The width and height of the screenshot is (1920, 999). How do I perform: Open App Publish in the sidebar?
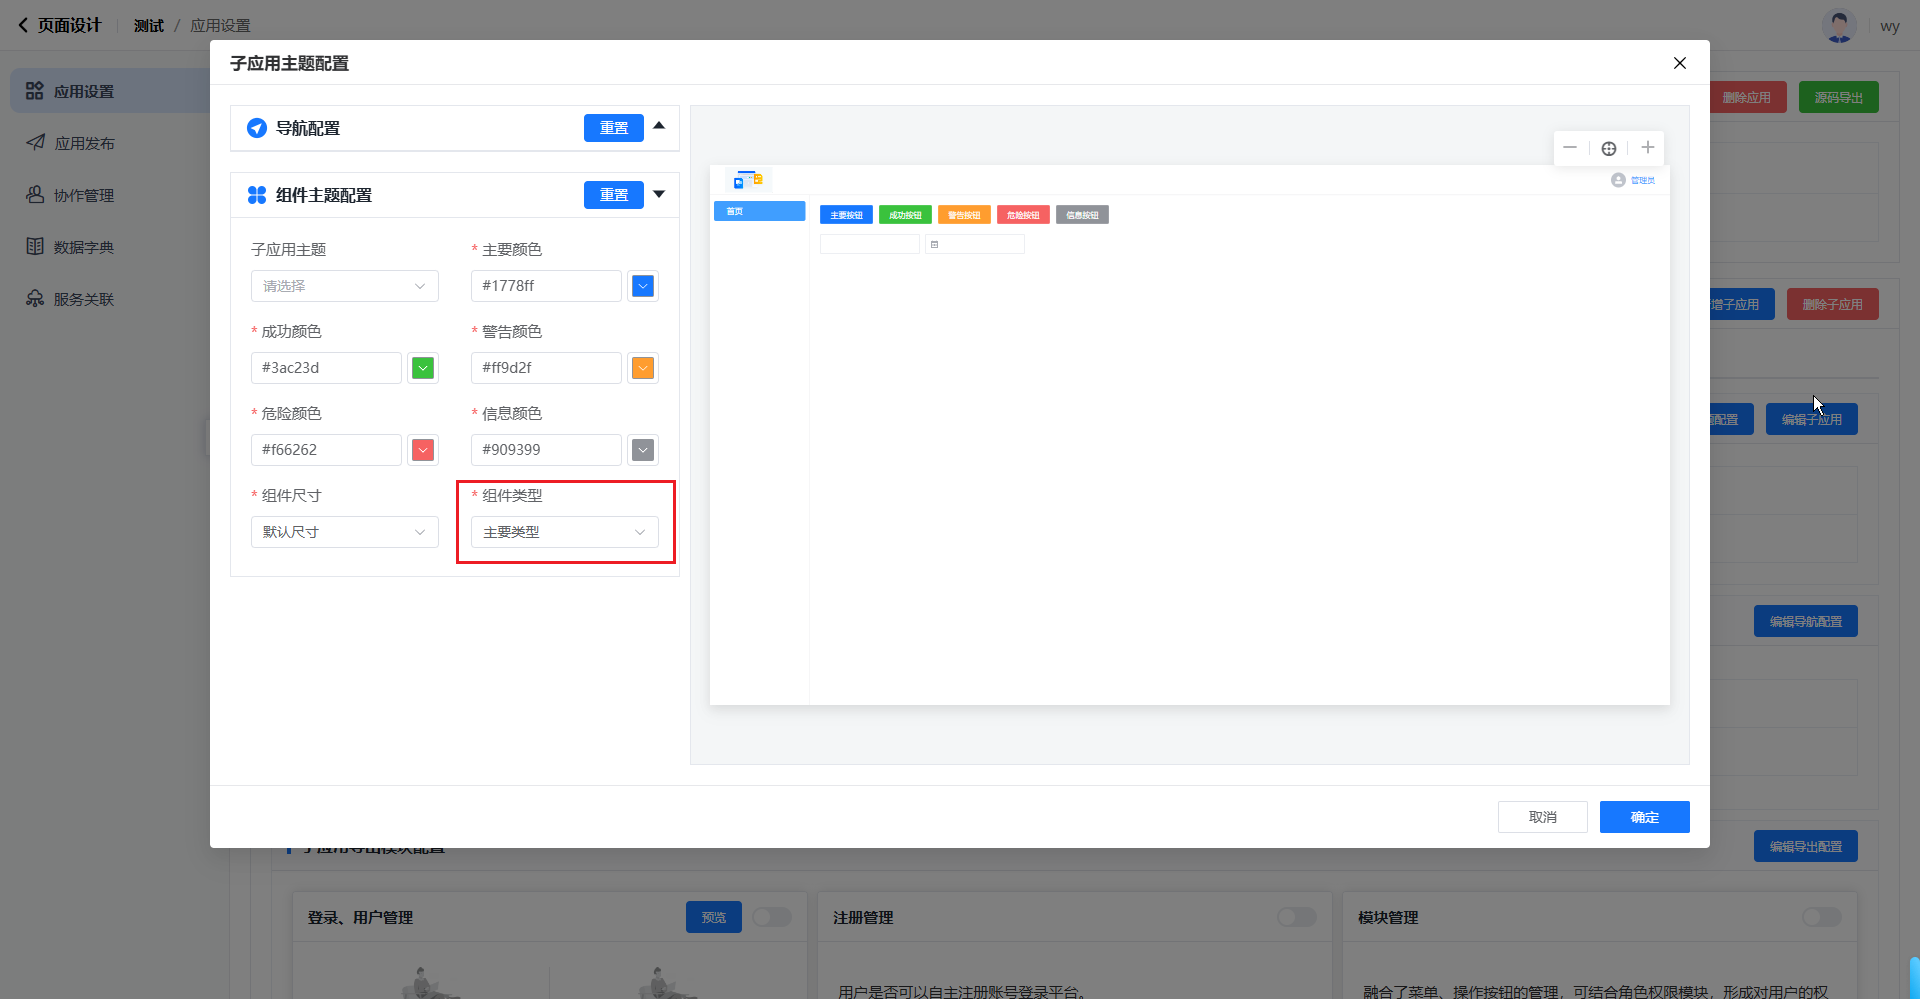(84, 143)
